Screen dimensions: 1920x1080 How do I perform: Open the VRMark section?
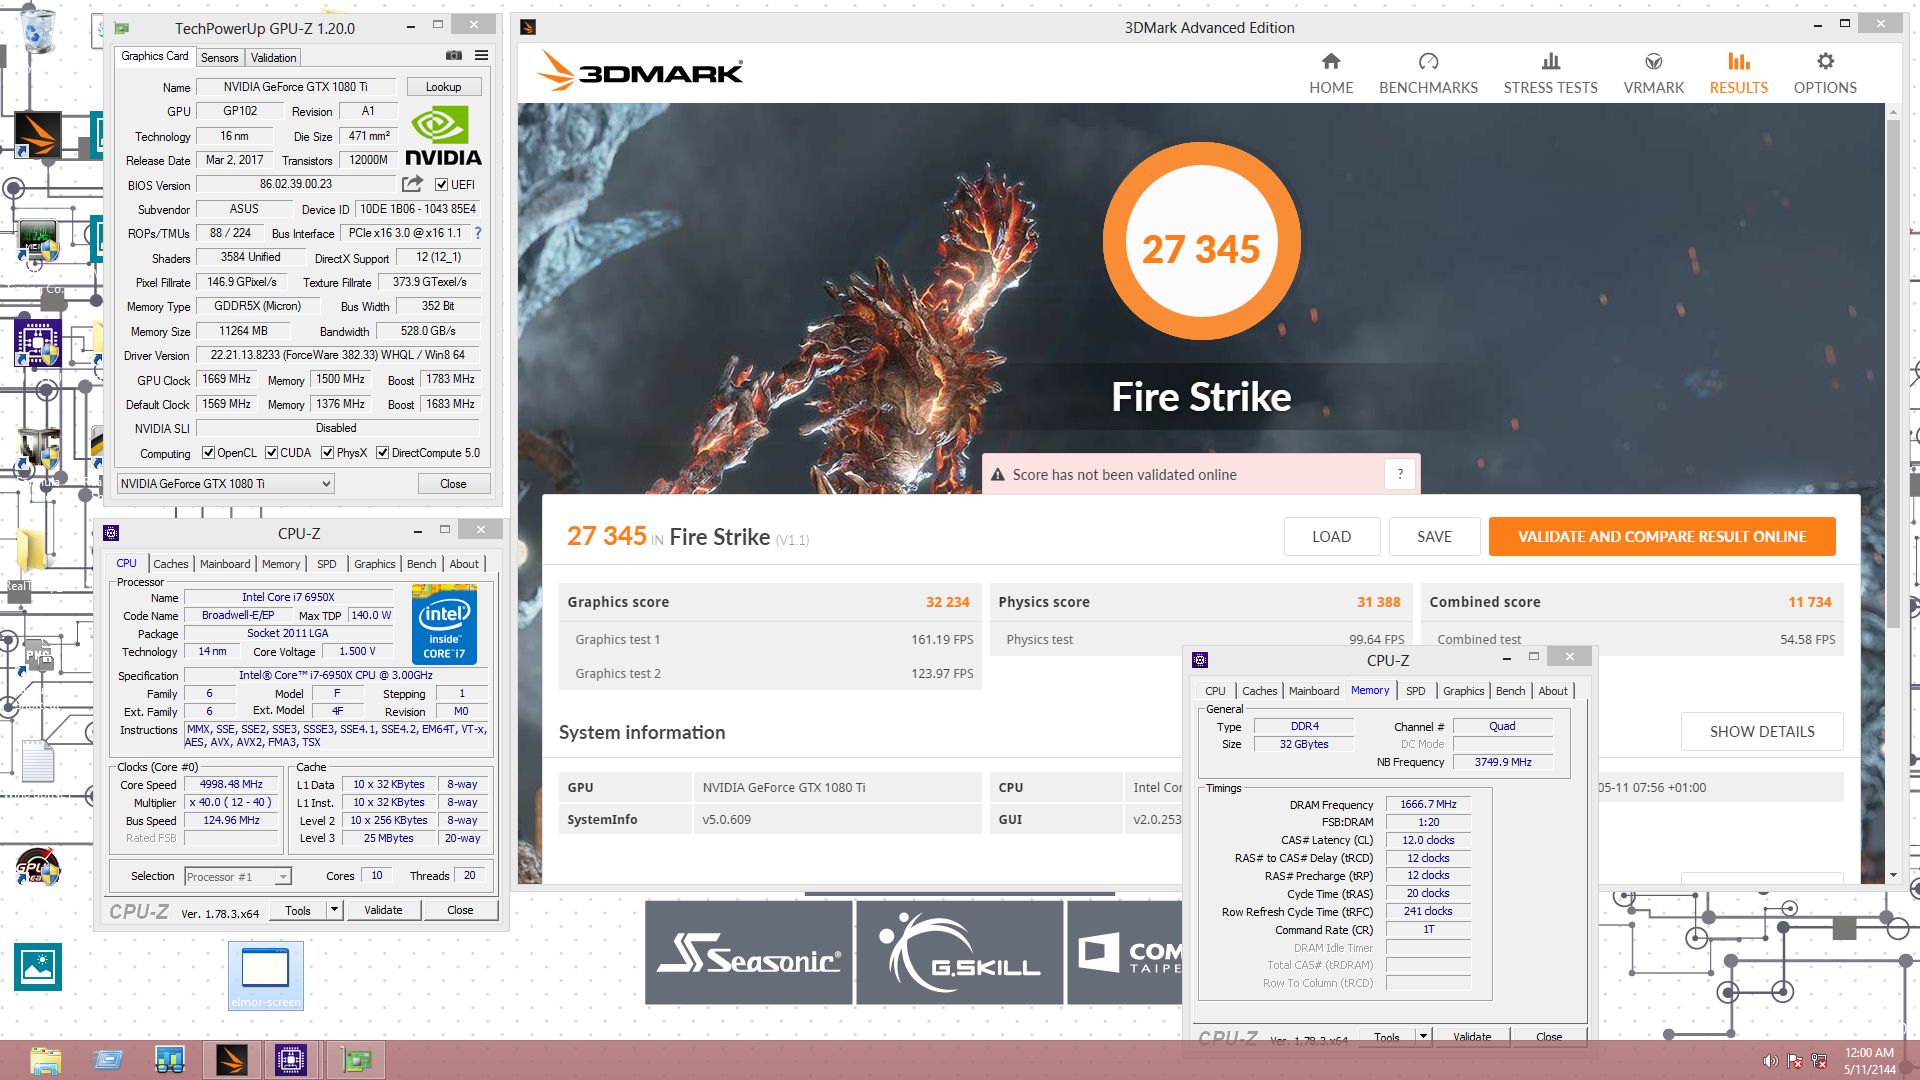click(x=1654, y=74)
